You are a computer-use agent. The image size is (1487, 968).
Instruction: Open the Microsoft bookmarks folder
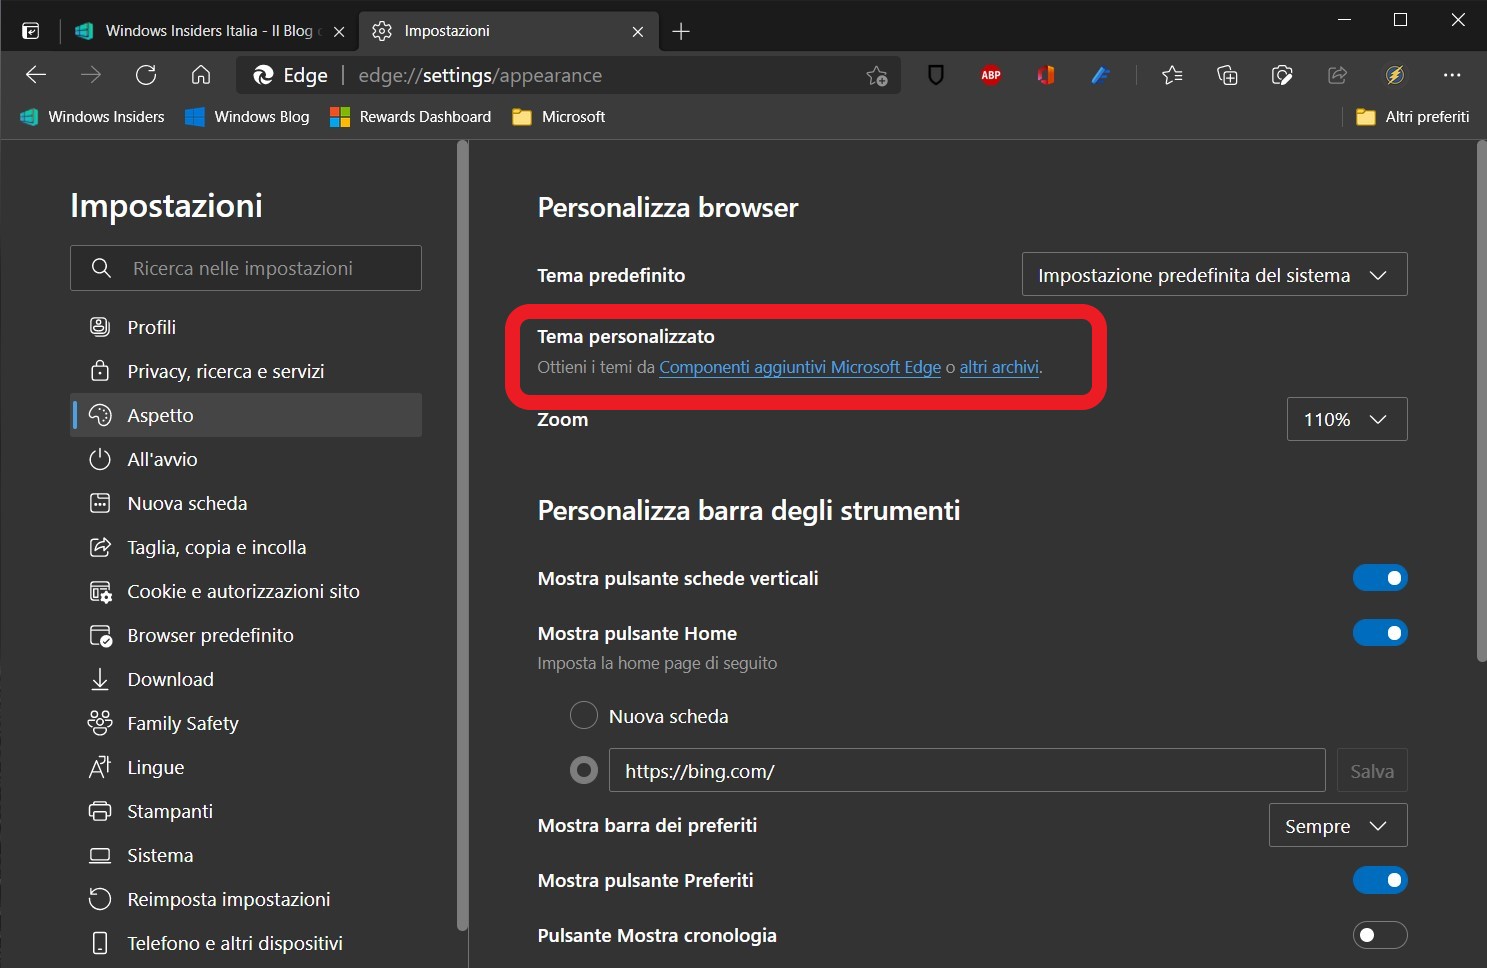559,117
